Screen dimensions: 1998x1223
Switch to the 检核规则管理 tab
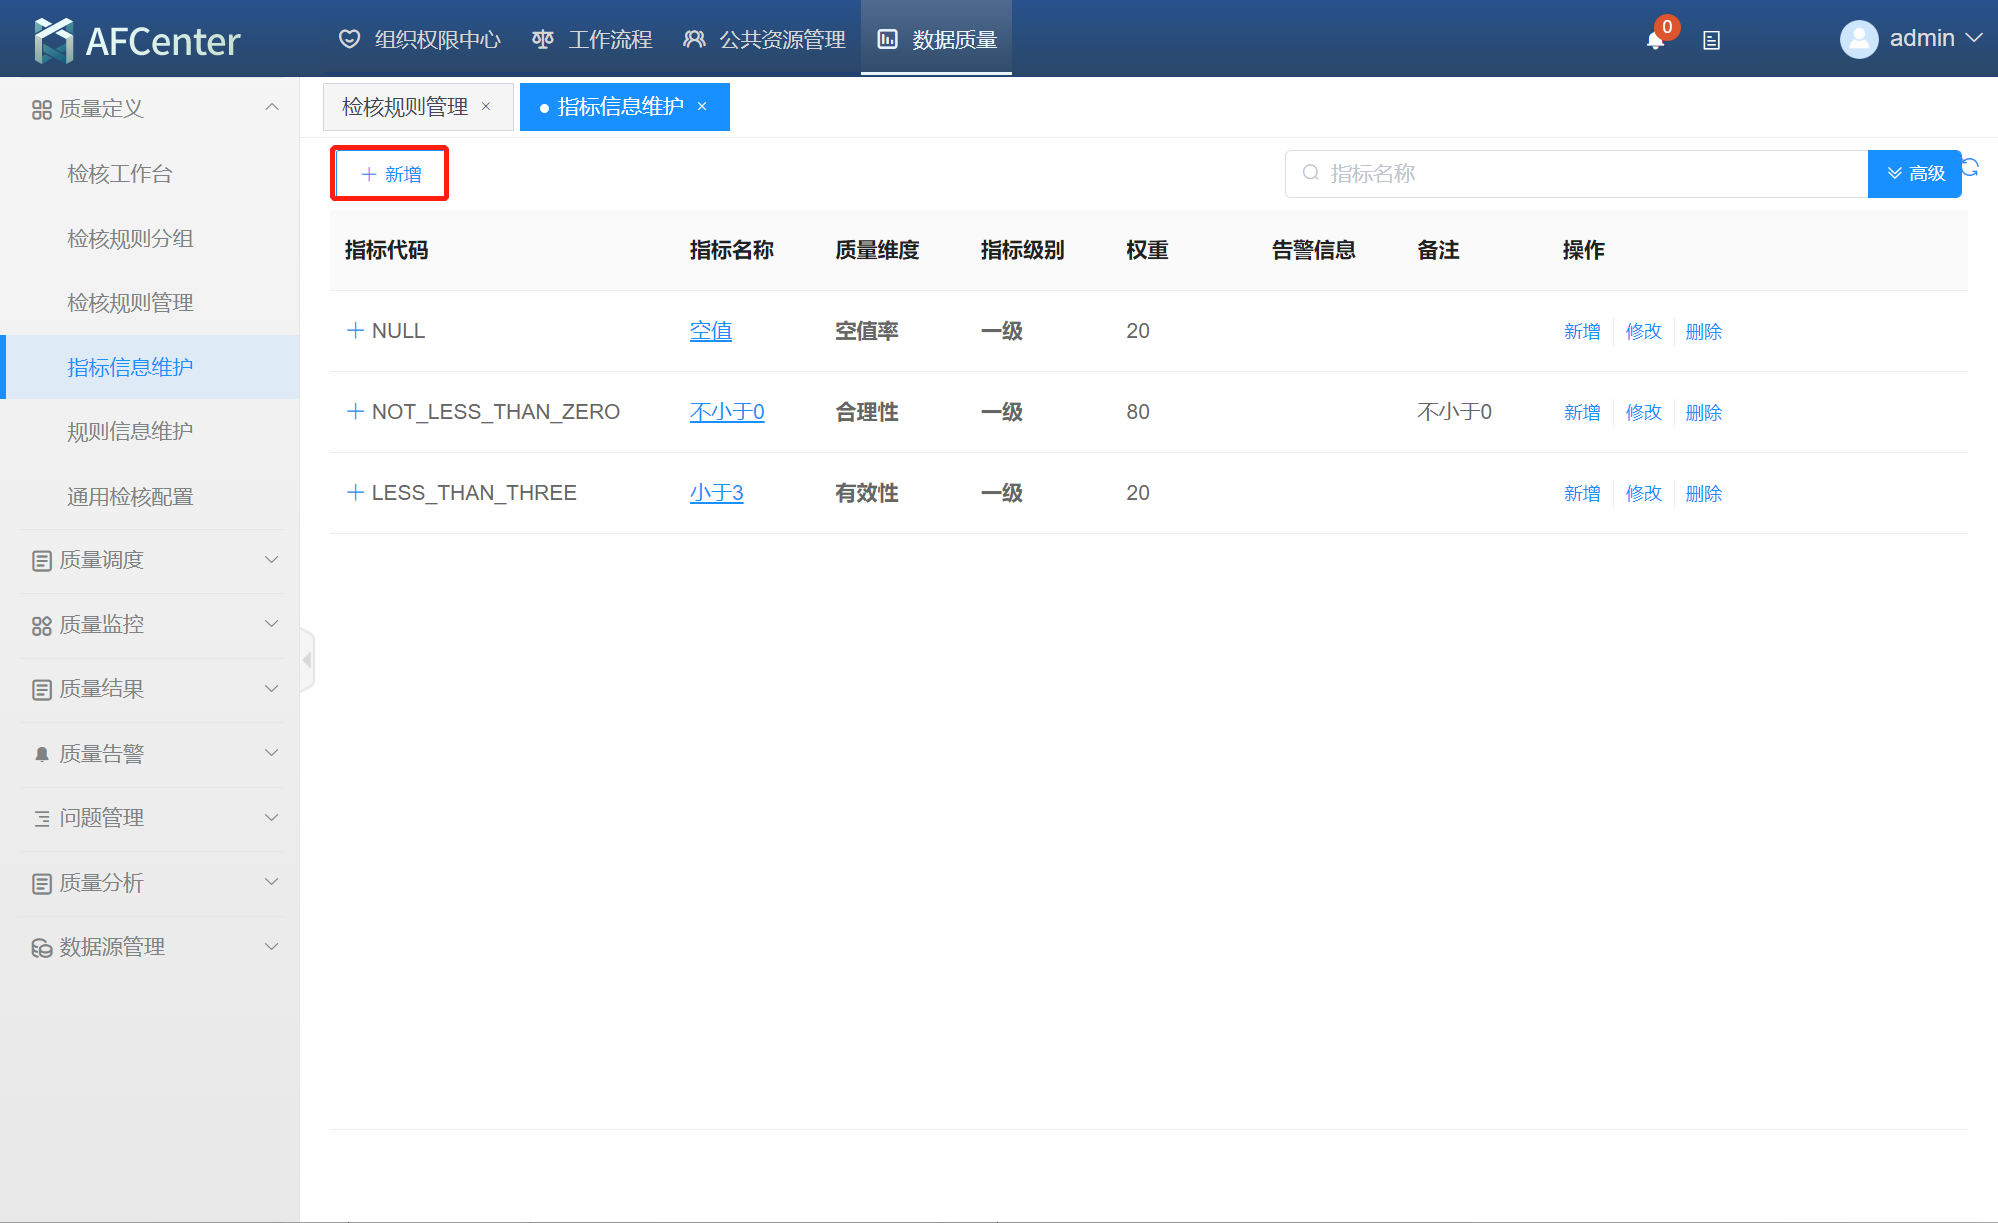tap(405, 107)
